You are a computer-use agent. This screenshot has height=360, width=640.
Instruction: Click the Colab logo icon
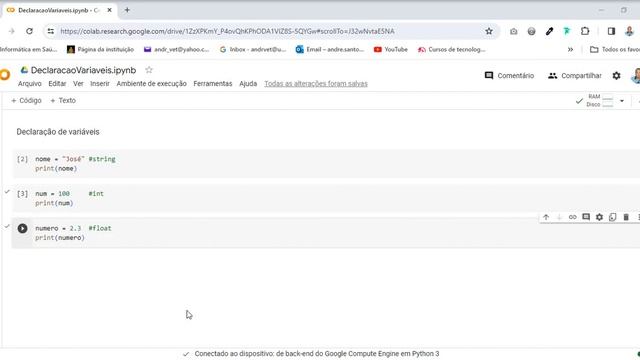4,75
